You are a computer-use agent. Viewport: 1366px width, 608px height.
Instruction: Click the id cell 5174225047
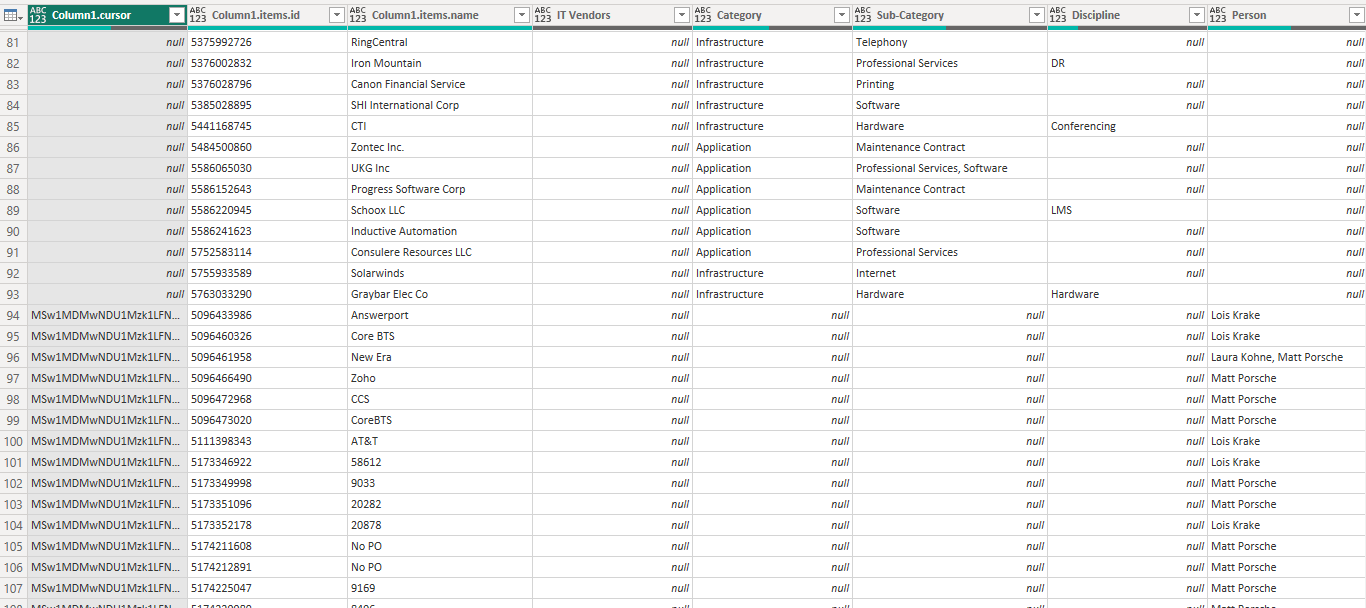267,588
